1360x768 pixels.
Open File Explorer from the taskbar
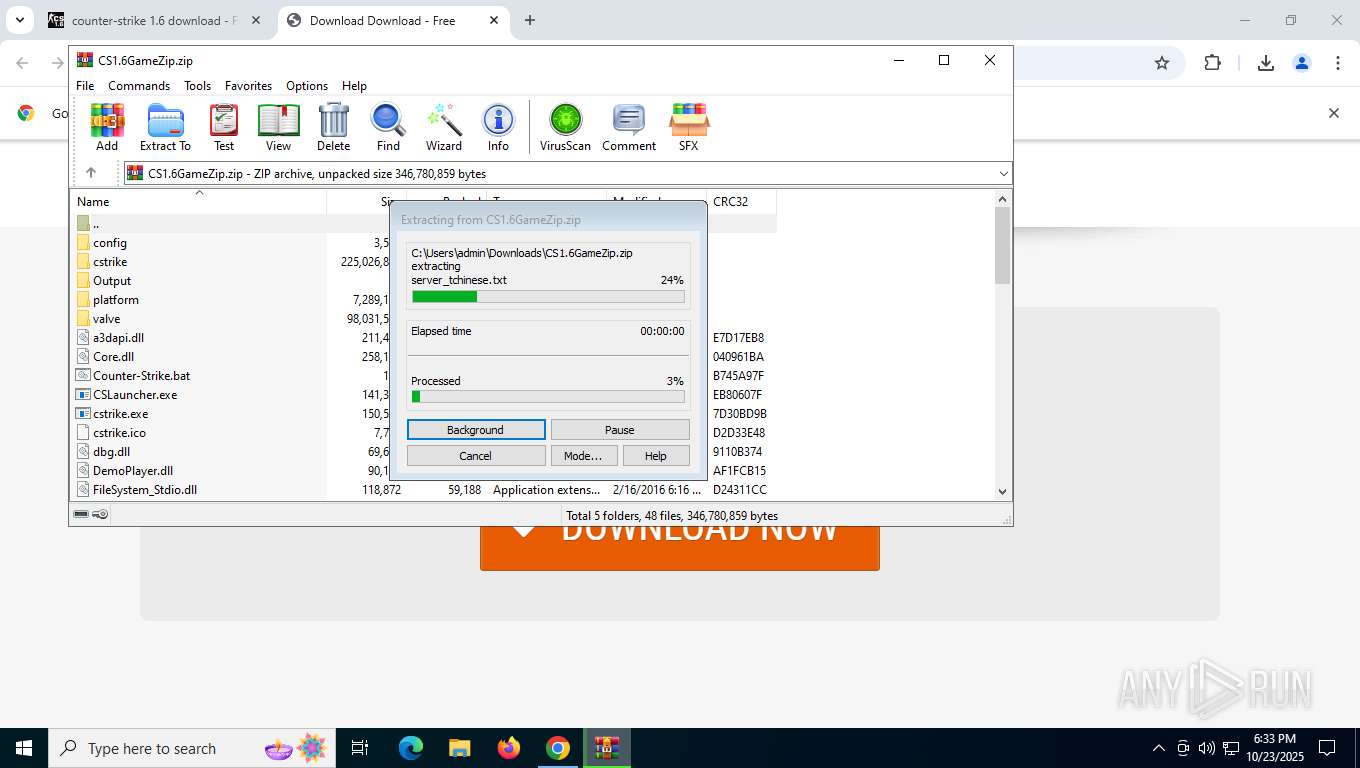459,748
